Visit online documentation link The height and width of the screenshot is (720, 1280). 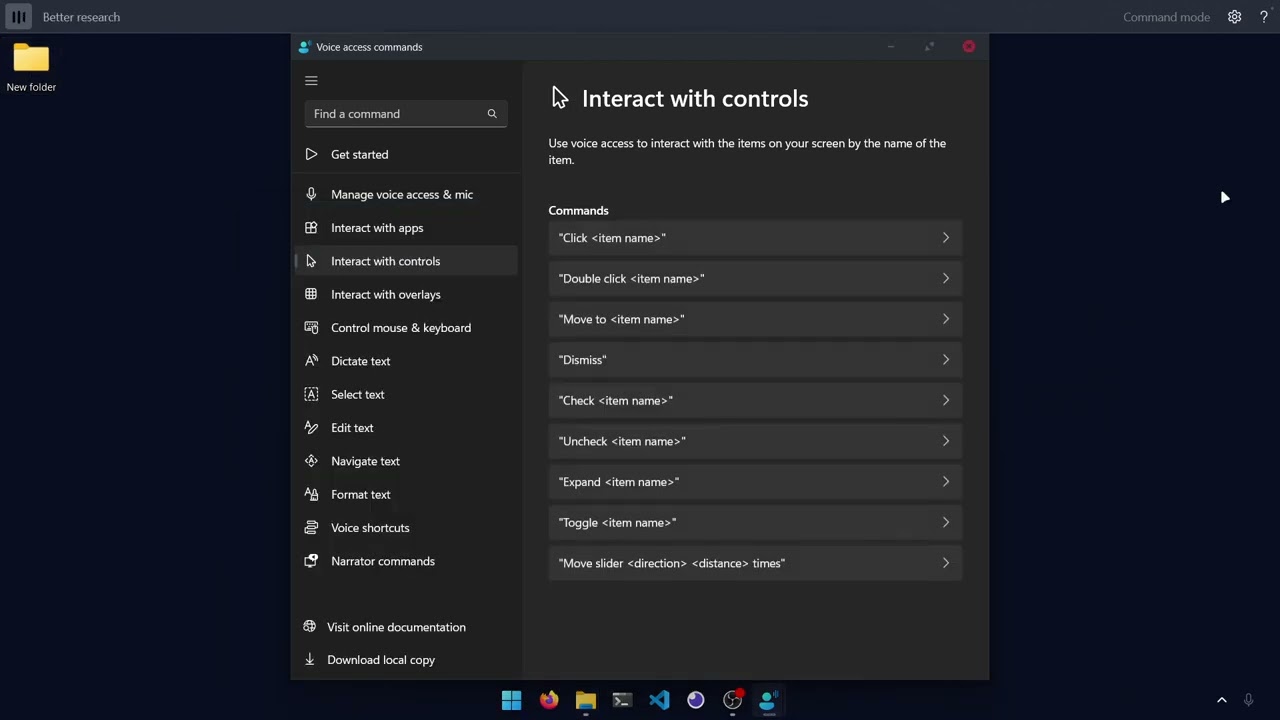(396, 627)
